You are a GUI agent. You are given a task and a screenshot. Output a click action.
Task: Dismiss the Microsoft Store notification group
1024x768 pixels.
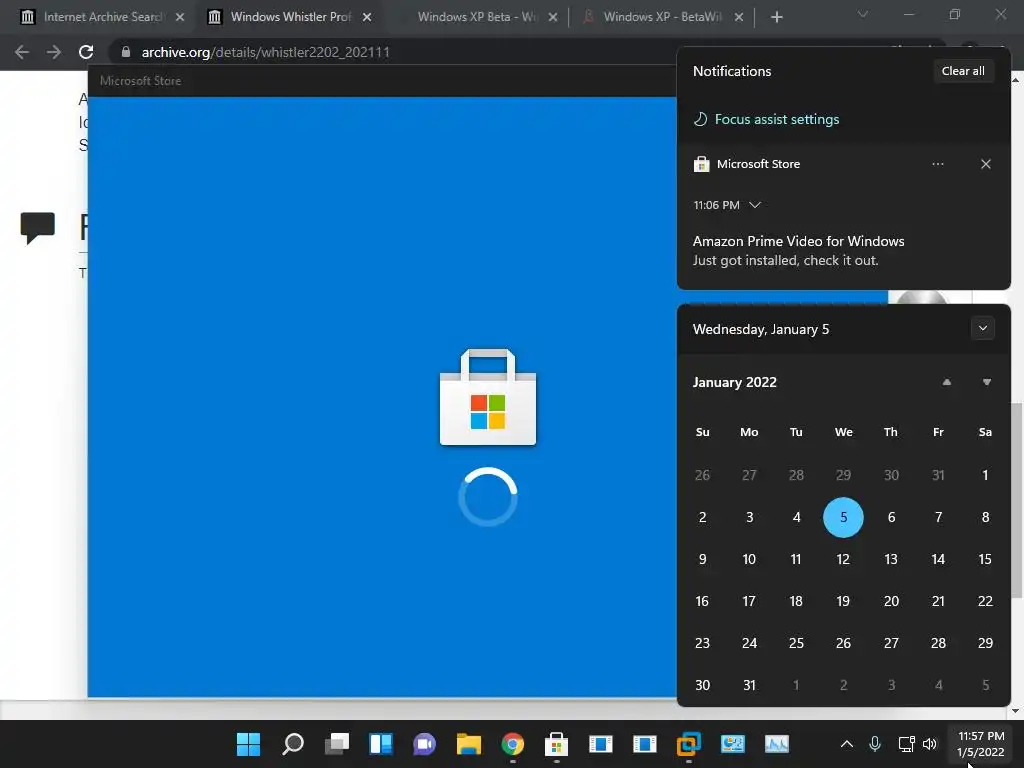pos(985,164)
